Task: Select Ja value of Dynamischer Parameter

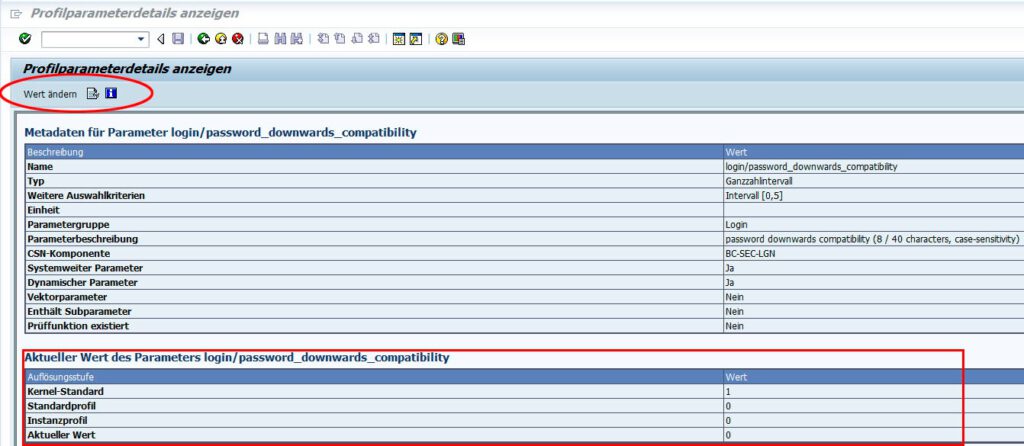Action: [729, 283]
